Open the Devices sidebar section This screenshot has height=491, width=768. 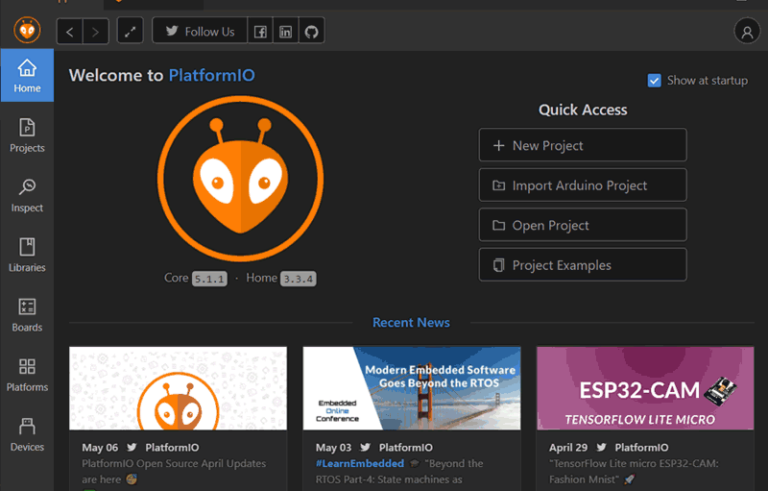pos(27,434)
